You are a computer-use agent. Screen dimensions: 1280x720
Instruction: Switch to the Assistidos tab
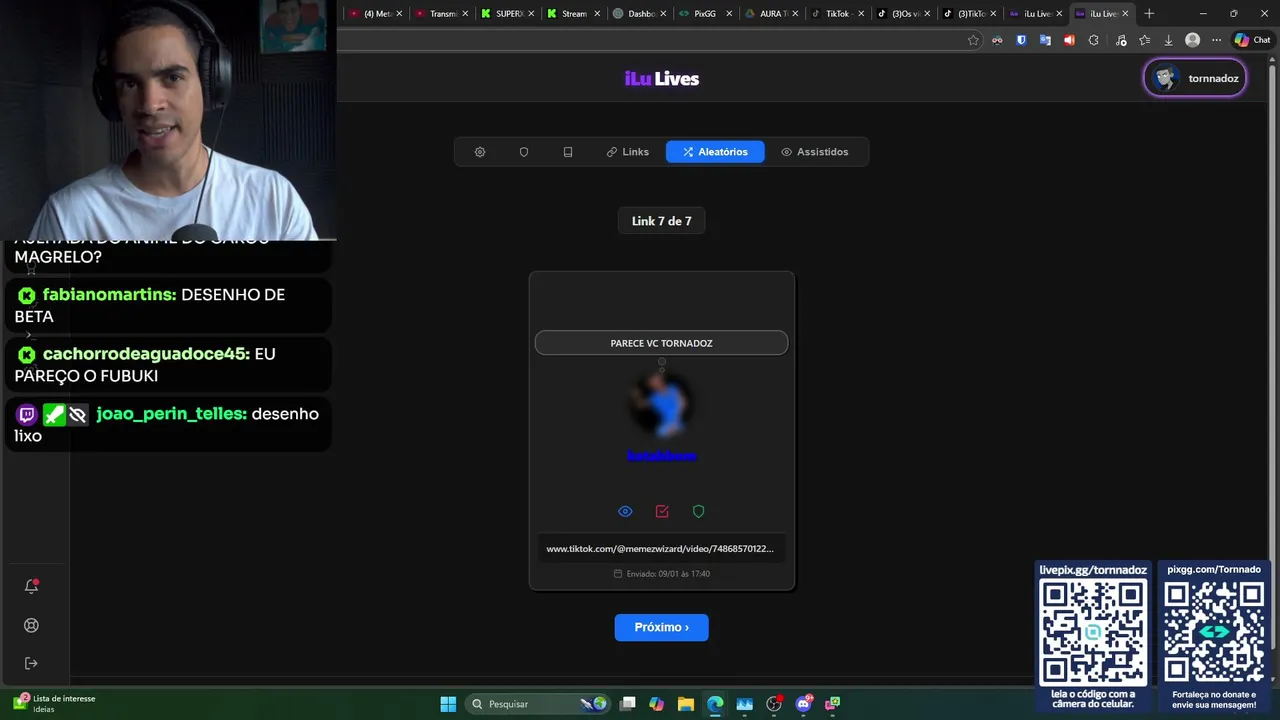pos(815,152)
